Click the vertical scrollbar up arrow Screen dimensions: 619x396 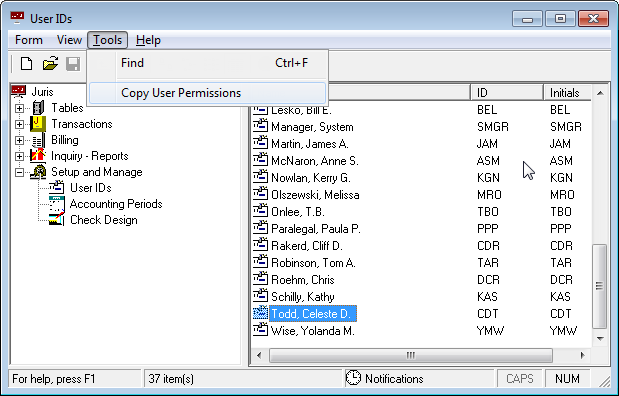pos(600,93)
